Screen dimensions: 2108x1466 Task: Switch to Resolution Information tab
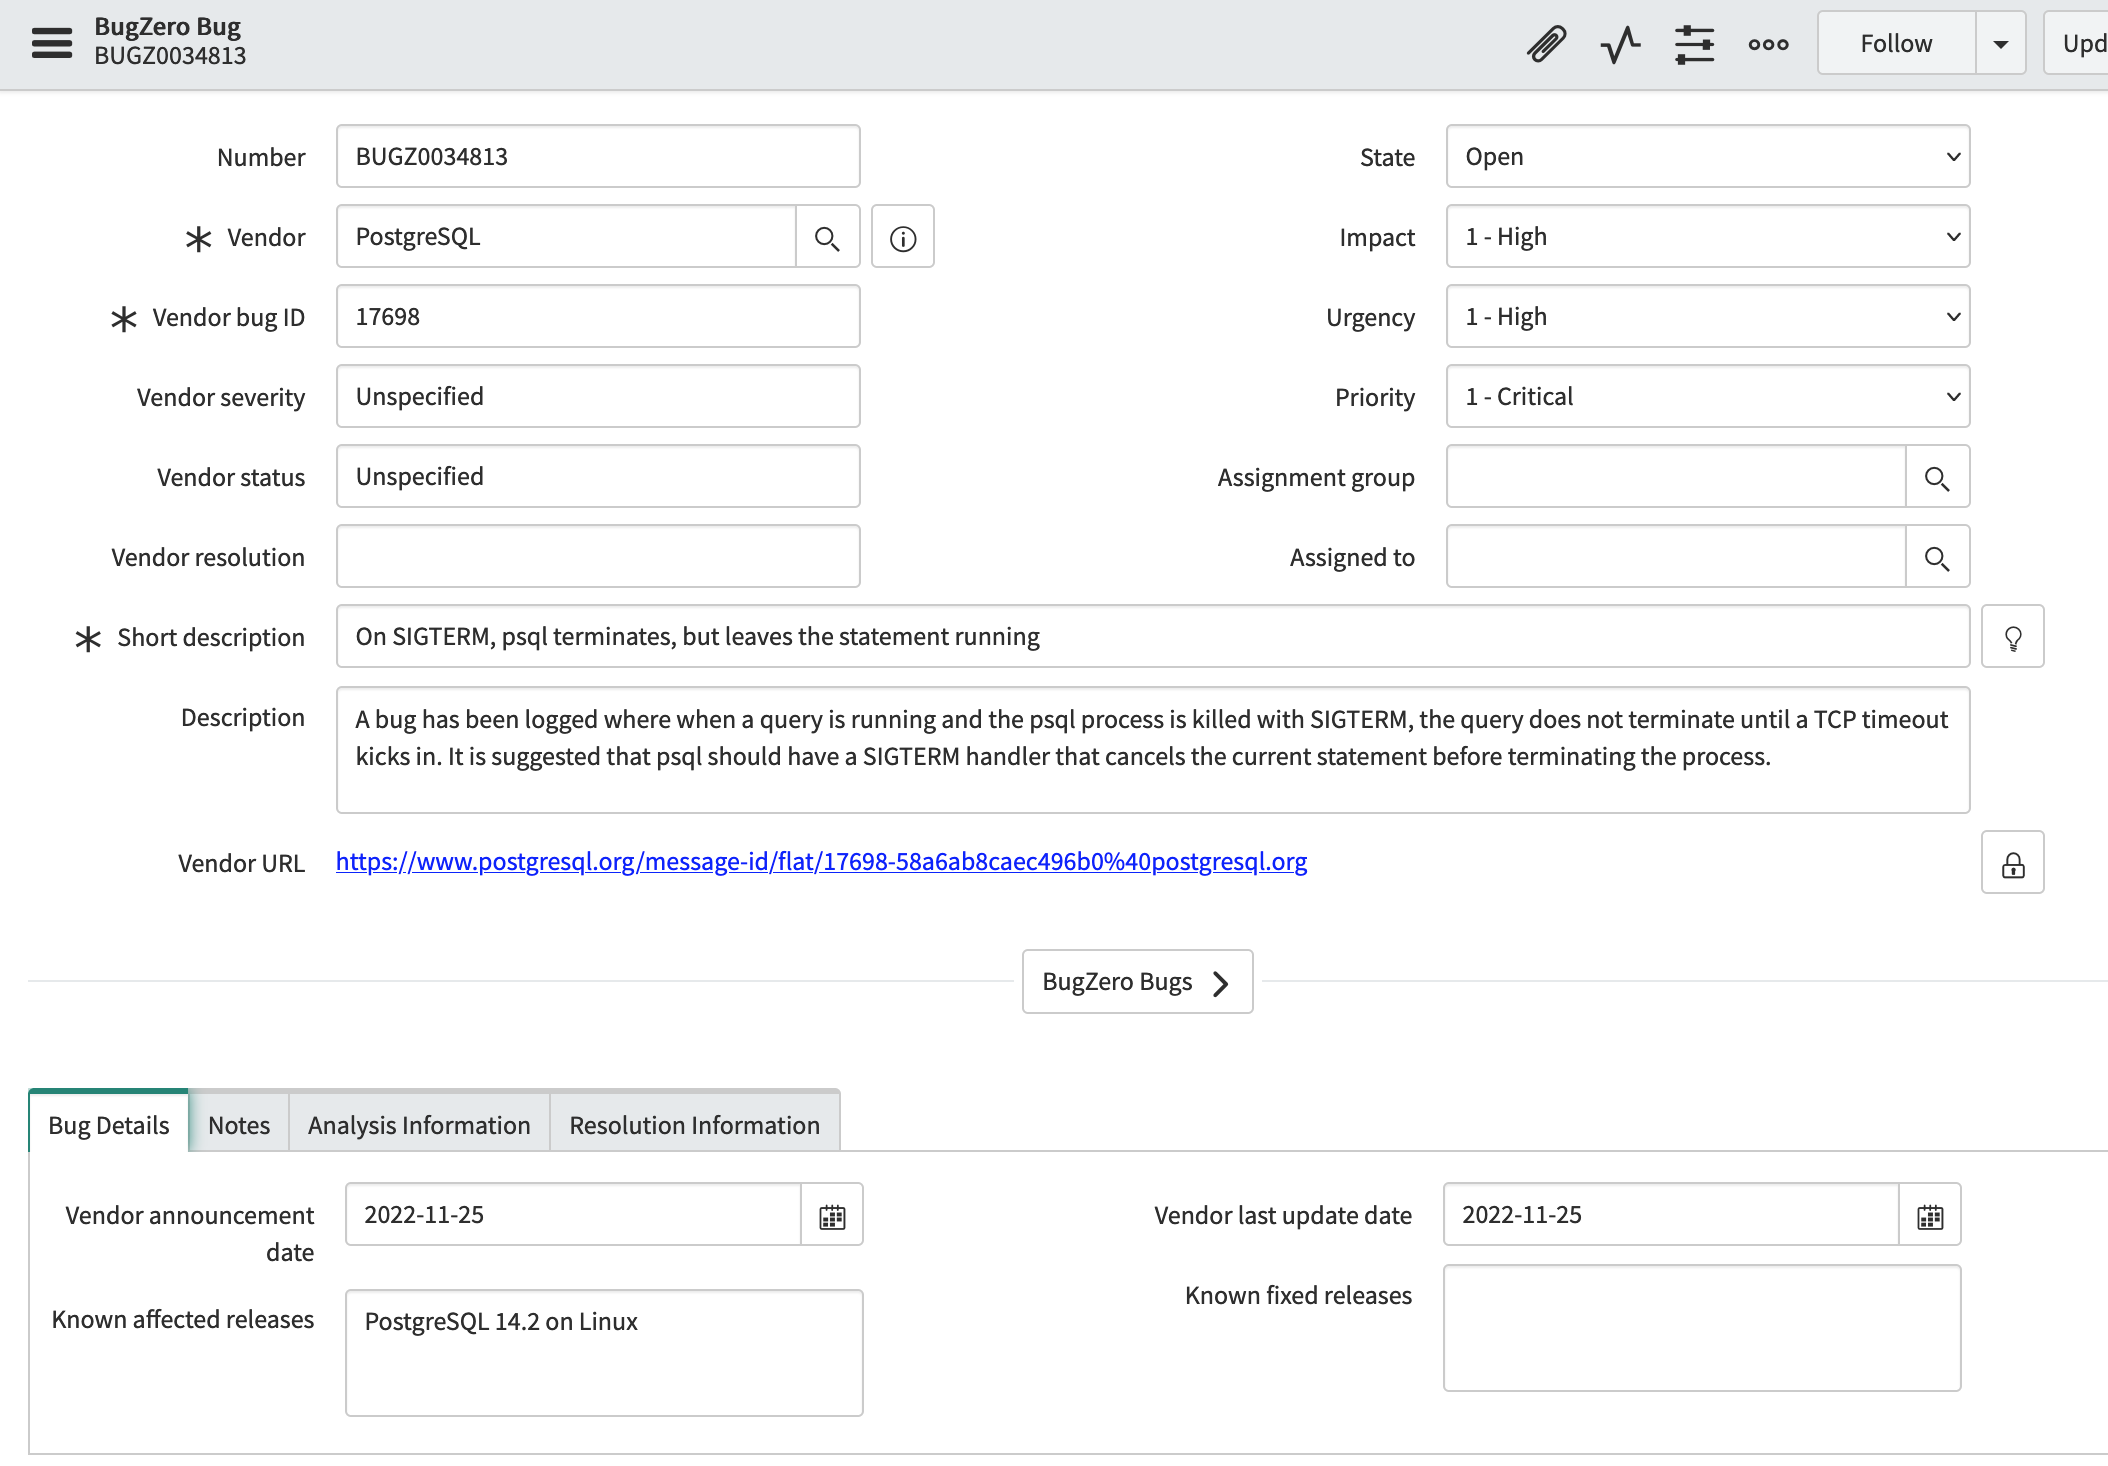coord(694,1125)
